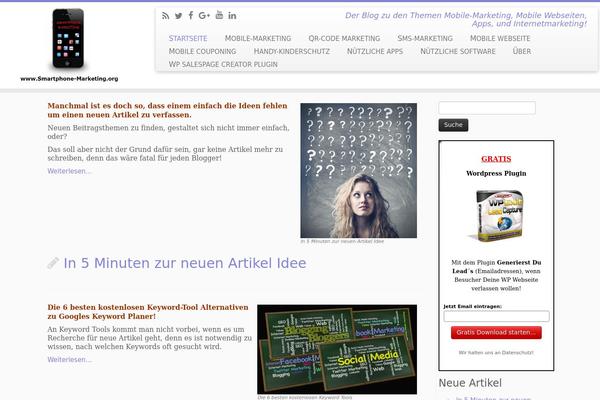Open the Mobile-Marketing menu item
The width and height of the screenshot is (600, 400).
coord(258,38)
